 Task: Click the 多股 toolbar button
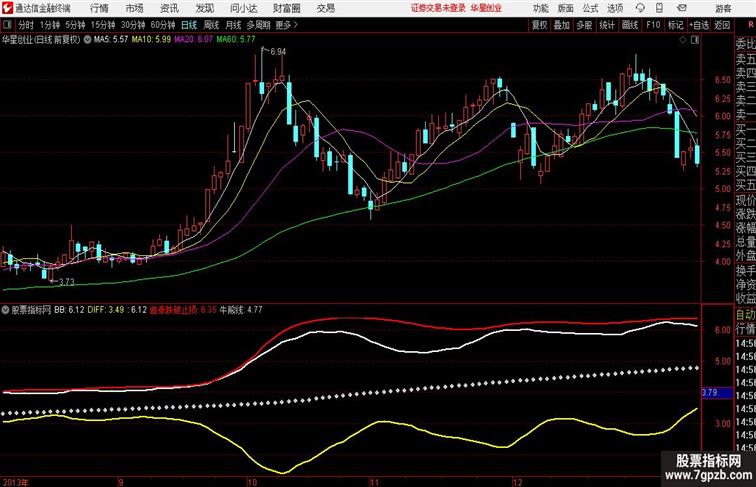click(x=584, y=25)
